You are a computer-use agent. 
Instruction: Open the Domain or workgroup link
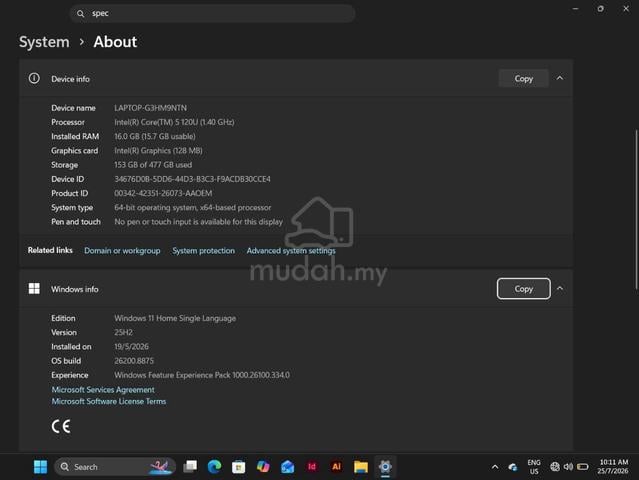[122, 251]
